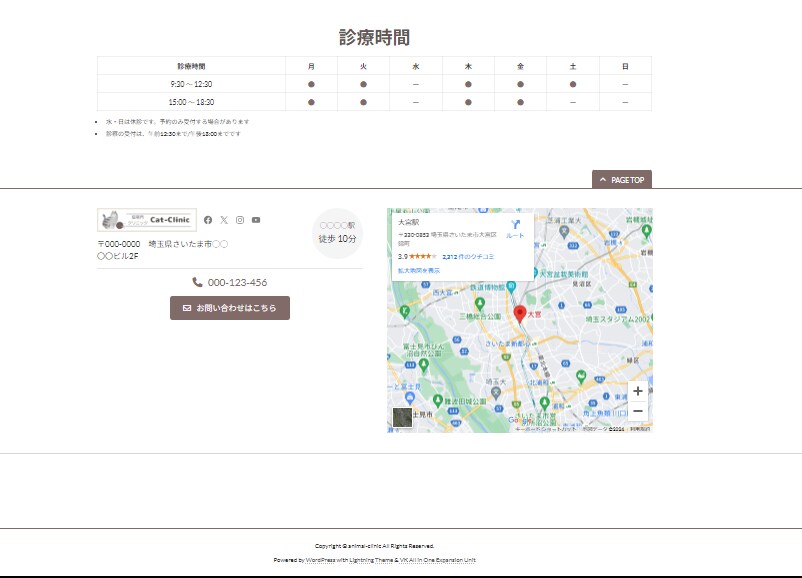Select the 〒000-0000 埼玉県さいたま市 address text
This screenshot has width=802, height=578.
point(163,244)
